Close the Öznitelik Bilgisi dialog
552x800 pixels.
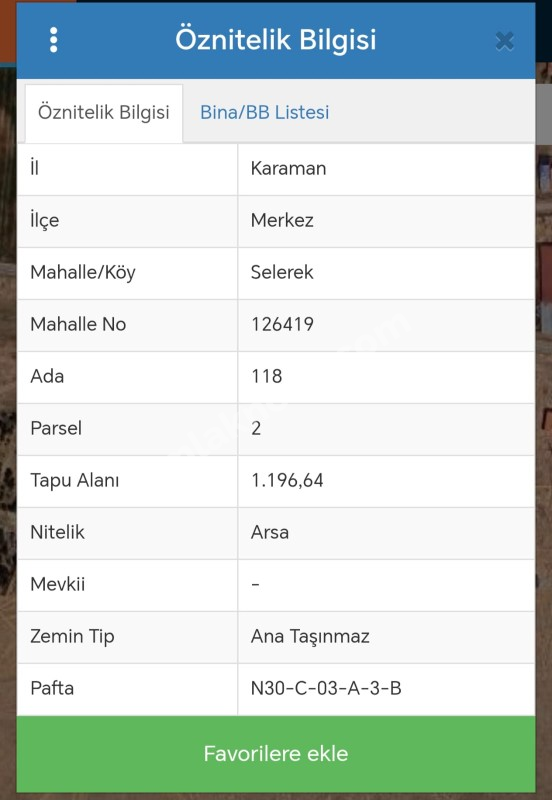[x=505, y=41]
